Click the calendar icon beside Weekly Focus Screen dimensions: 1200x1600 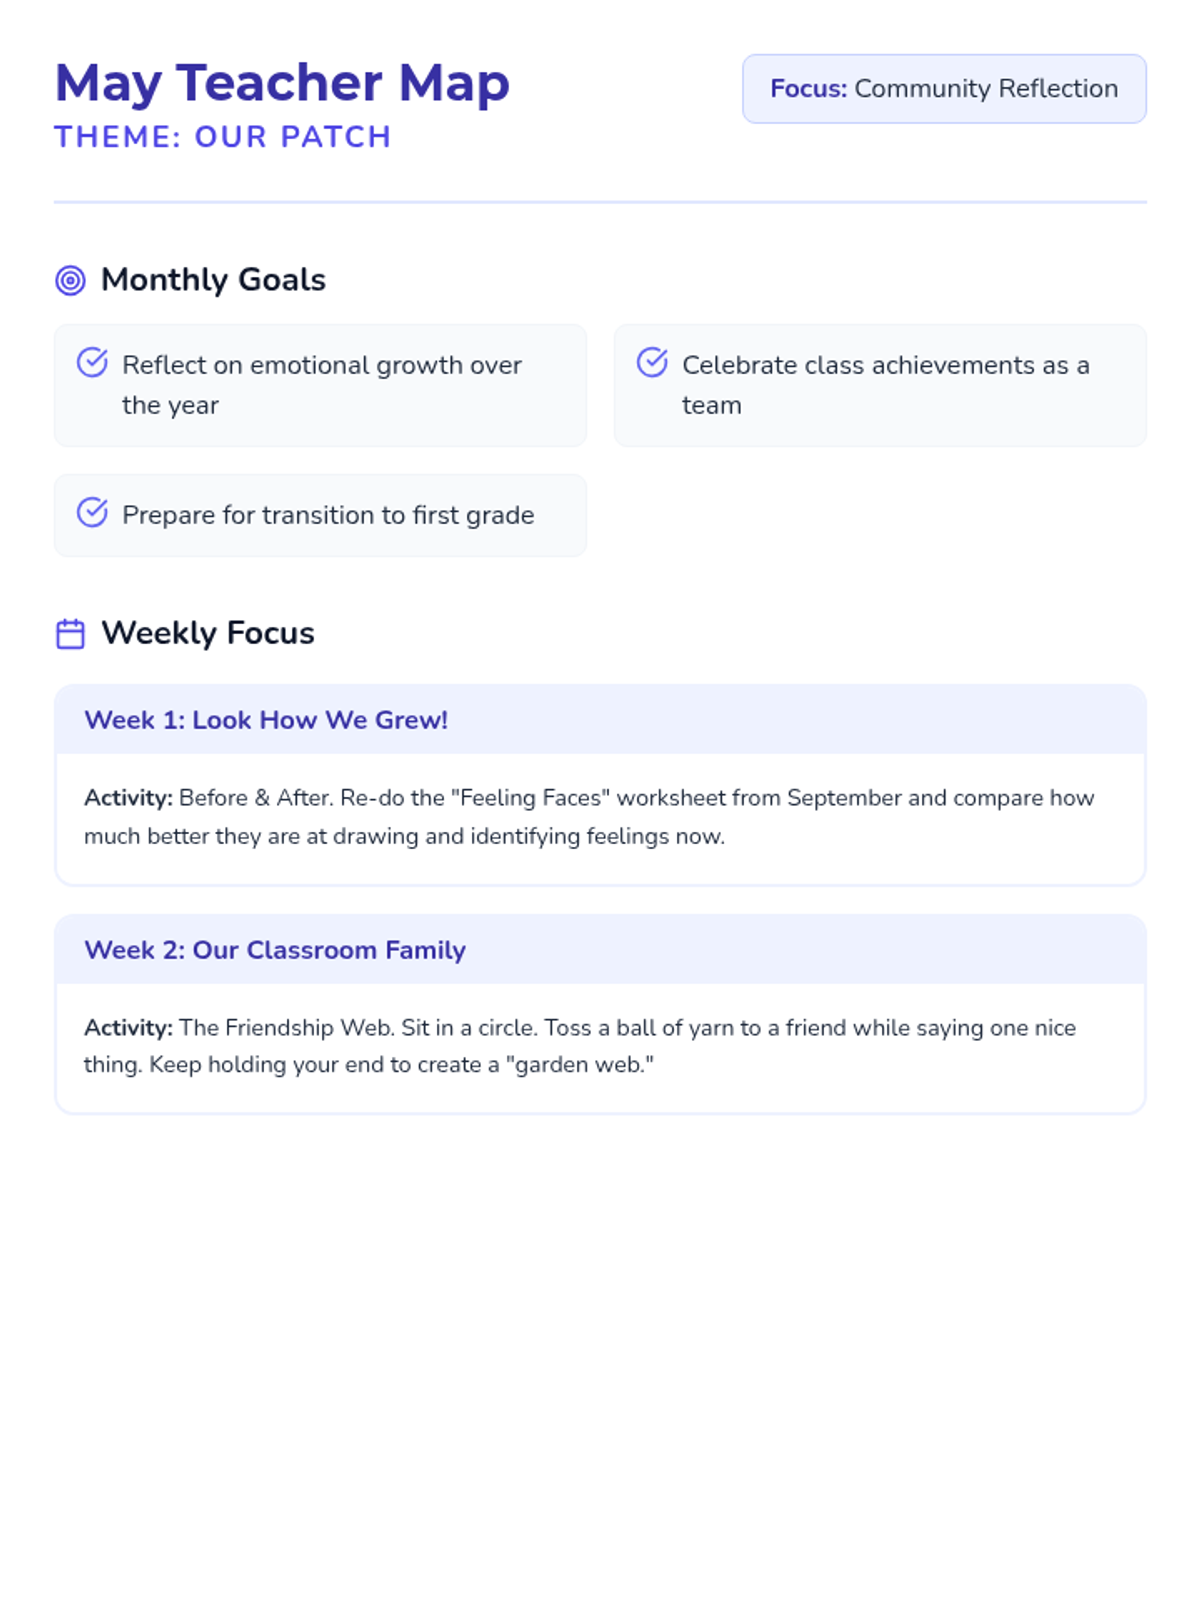pos(70,634)
